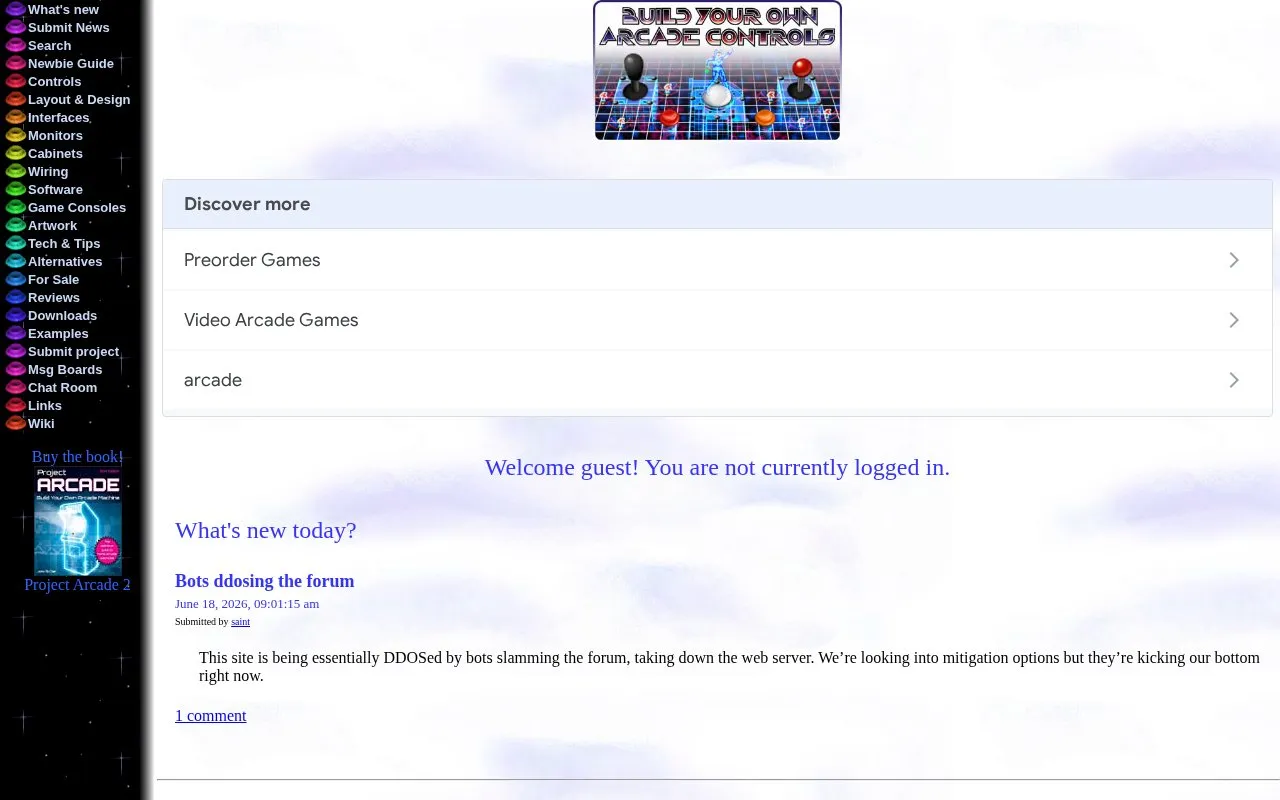Click the button icon beside Msg Boards

tap(15, 369)
